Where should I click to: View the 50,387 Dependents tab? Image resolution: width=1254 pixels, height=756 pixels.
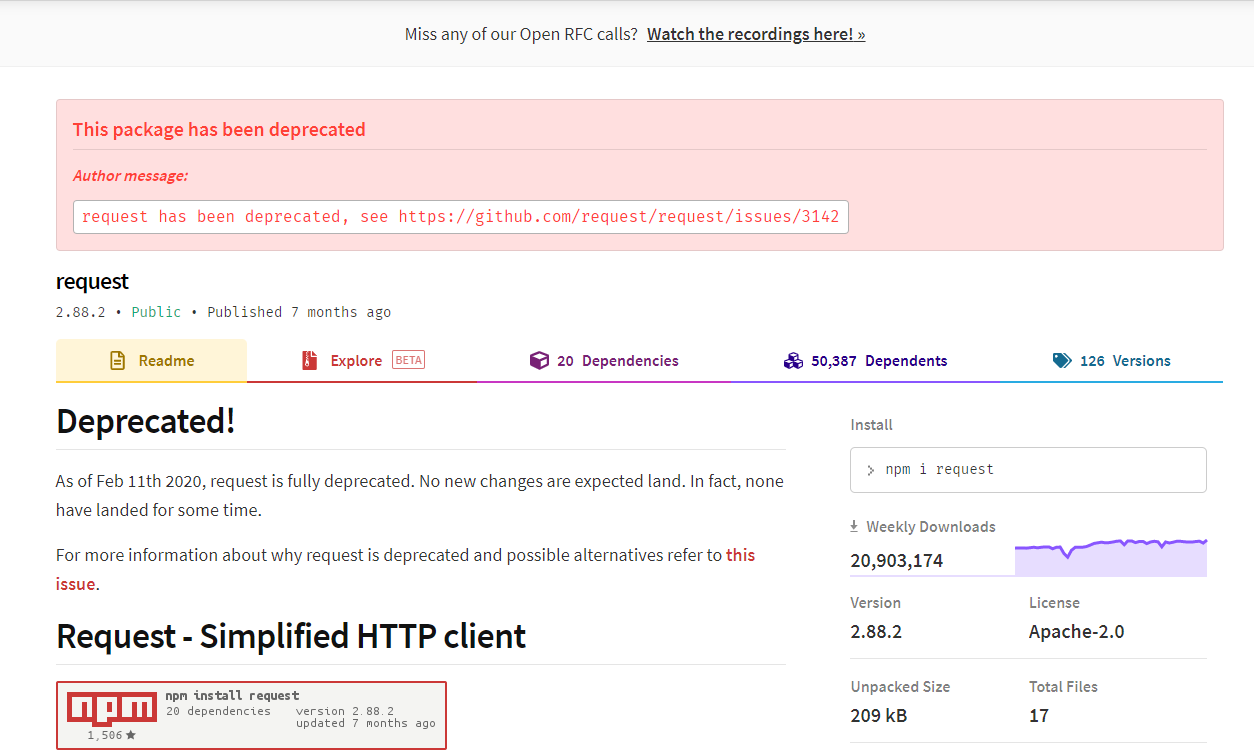click(865, 361)
